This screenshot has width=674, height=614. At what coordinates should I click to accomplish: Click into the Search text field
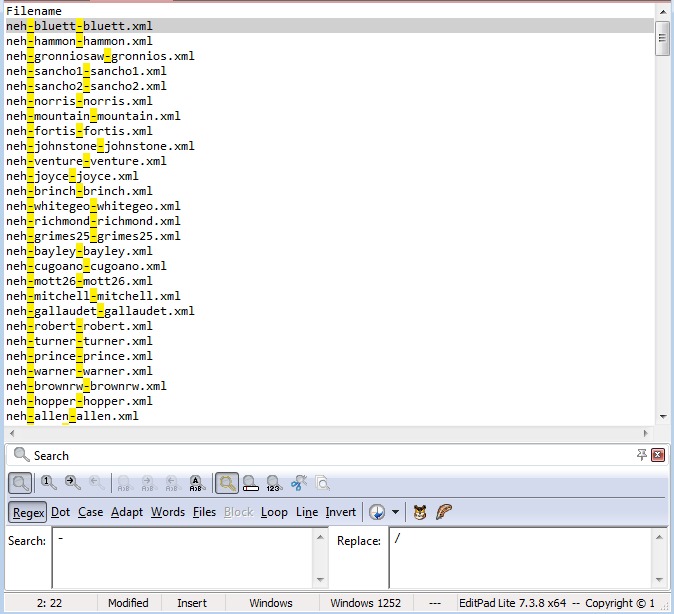coord(184,558)
